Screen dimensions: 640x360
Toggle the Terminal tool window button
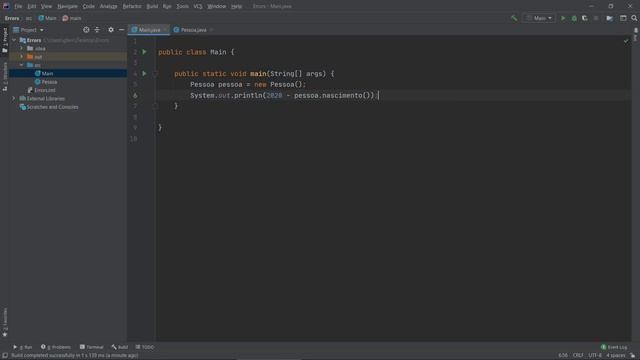91,347
